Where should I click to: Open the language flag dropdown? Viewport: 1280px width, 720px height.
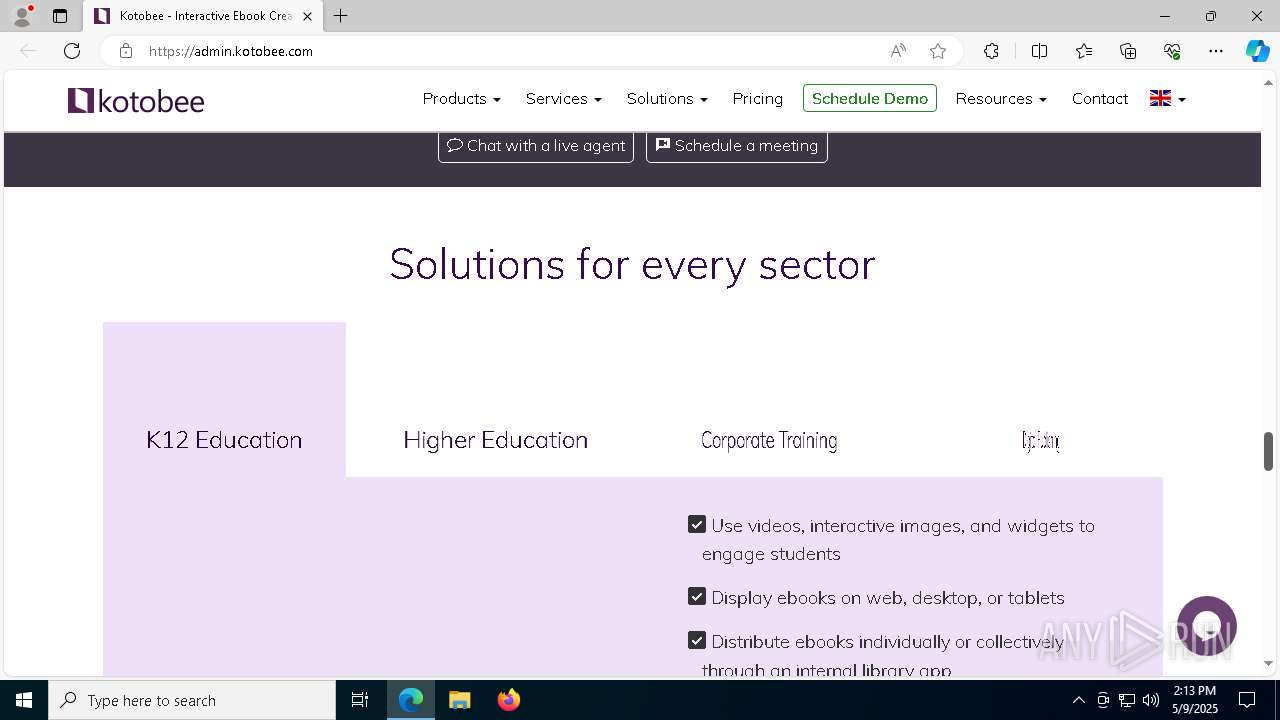tap(1167, 98)
